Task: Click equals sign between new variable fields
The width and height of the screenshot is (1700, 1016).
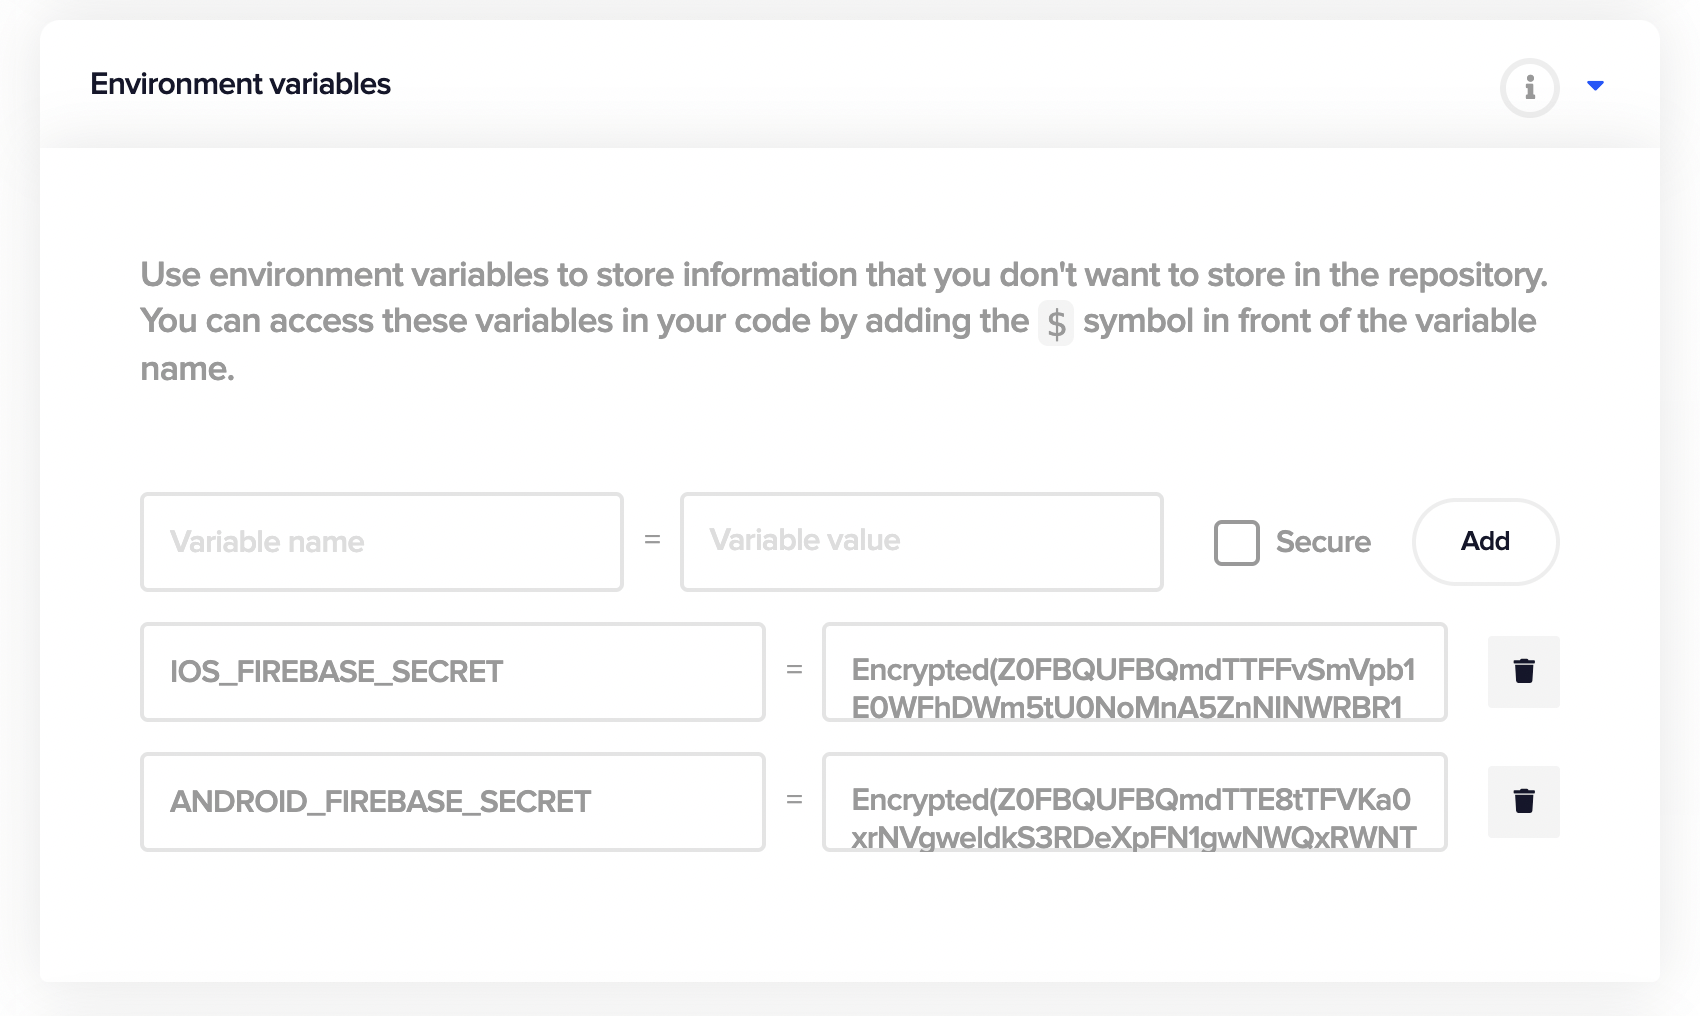Action: point(652,540)
